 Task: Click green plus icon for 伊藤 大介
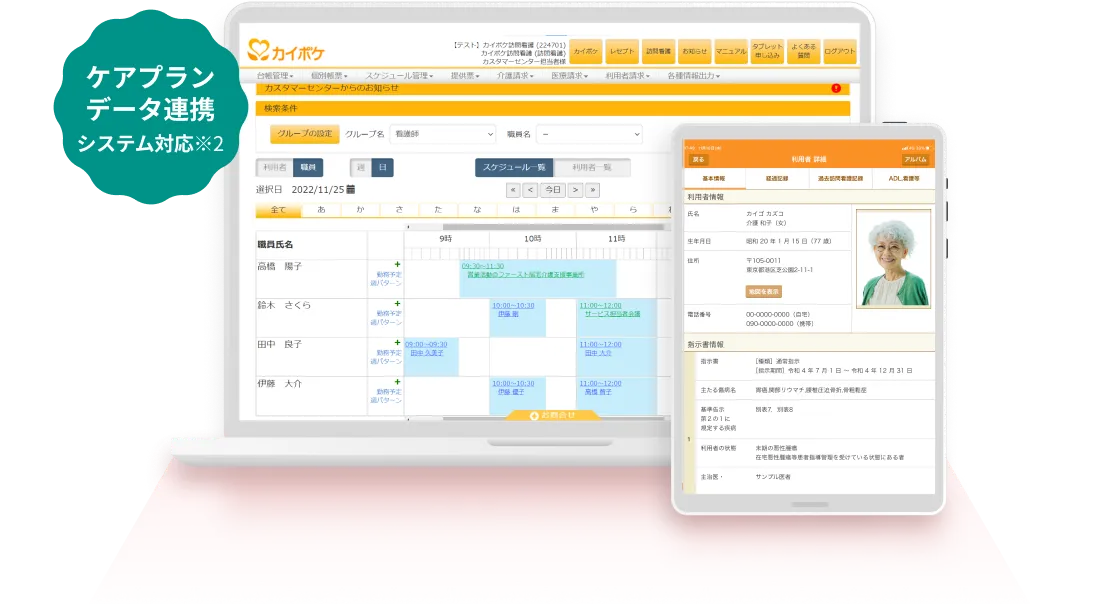pyautogui.click(x=397, y=382)
